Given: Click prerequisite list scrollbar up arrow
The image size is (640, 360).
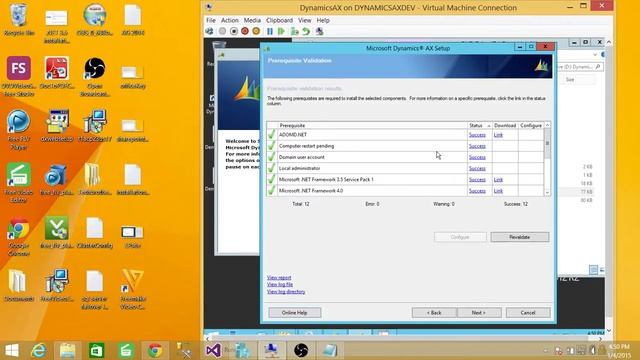Looking at the screenshot, I should click(547, 125).
